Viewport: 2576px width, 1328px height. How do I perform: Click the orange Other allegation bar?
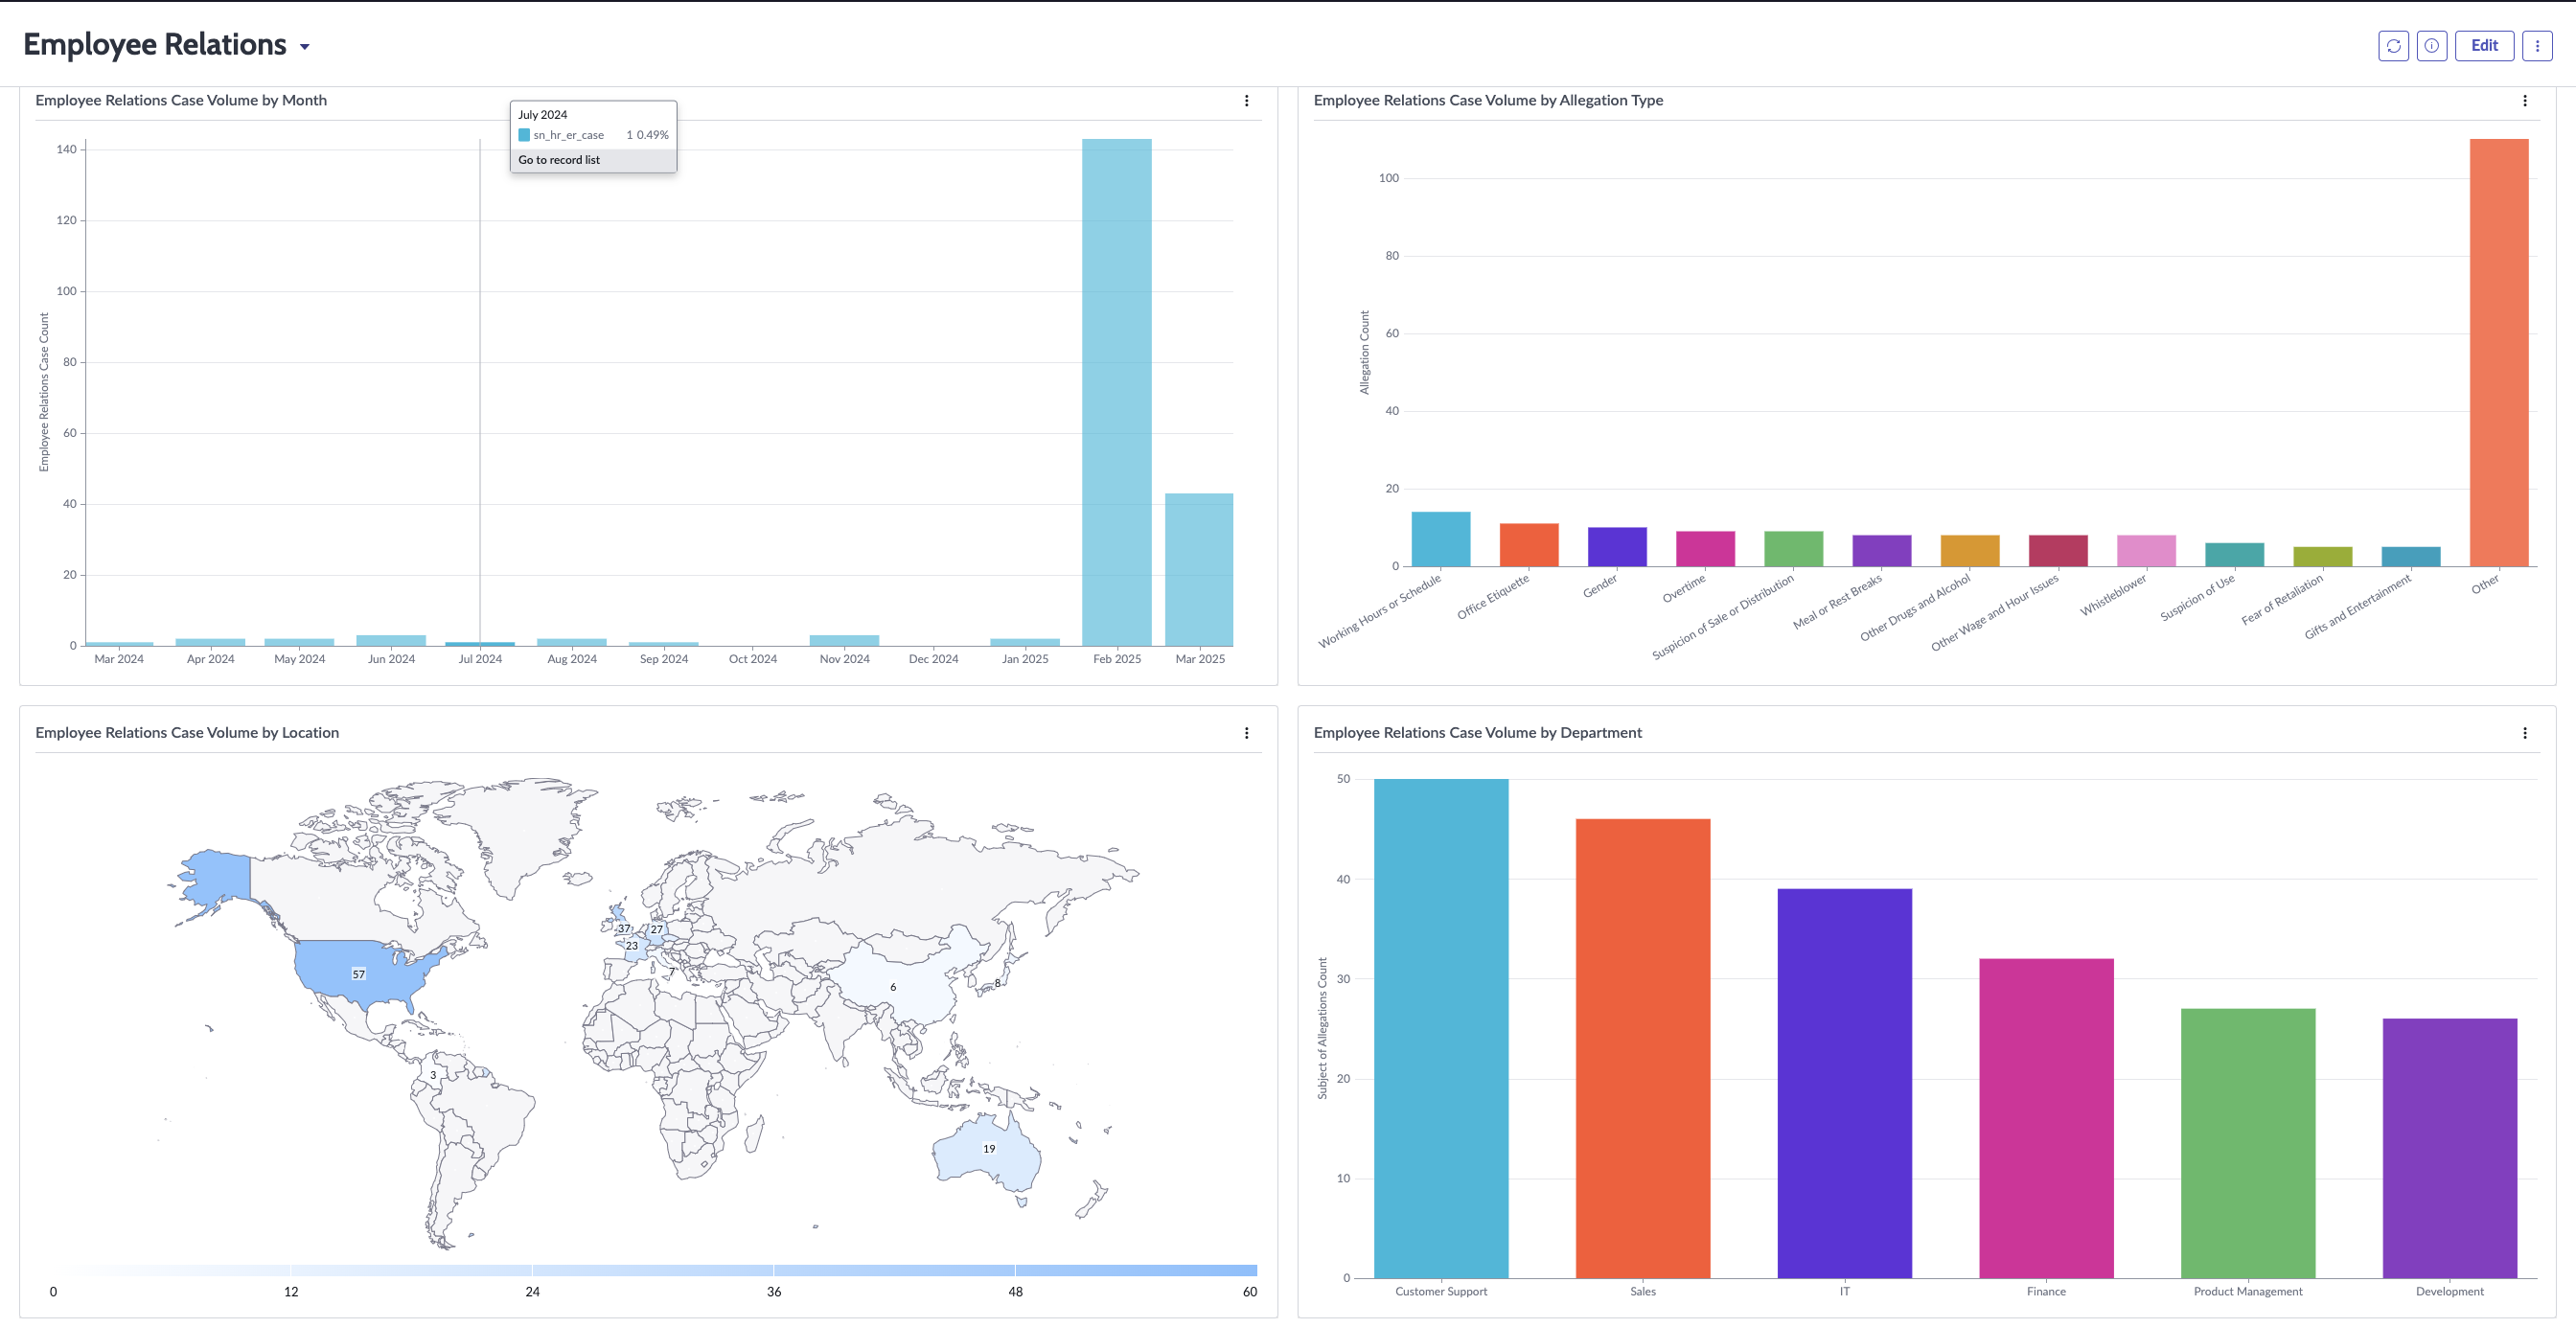point(2498,352)
